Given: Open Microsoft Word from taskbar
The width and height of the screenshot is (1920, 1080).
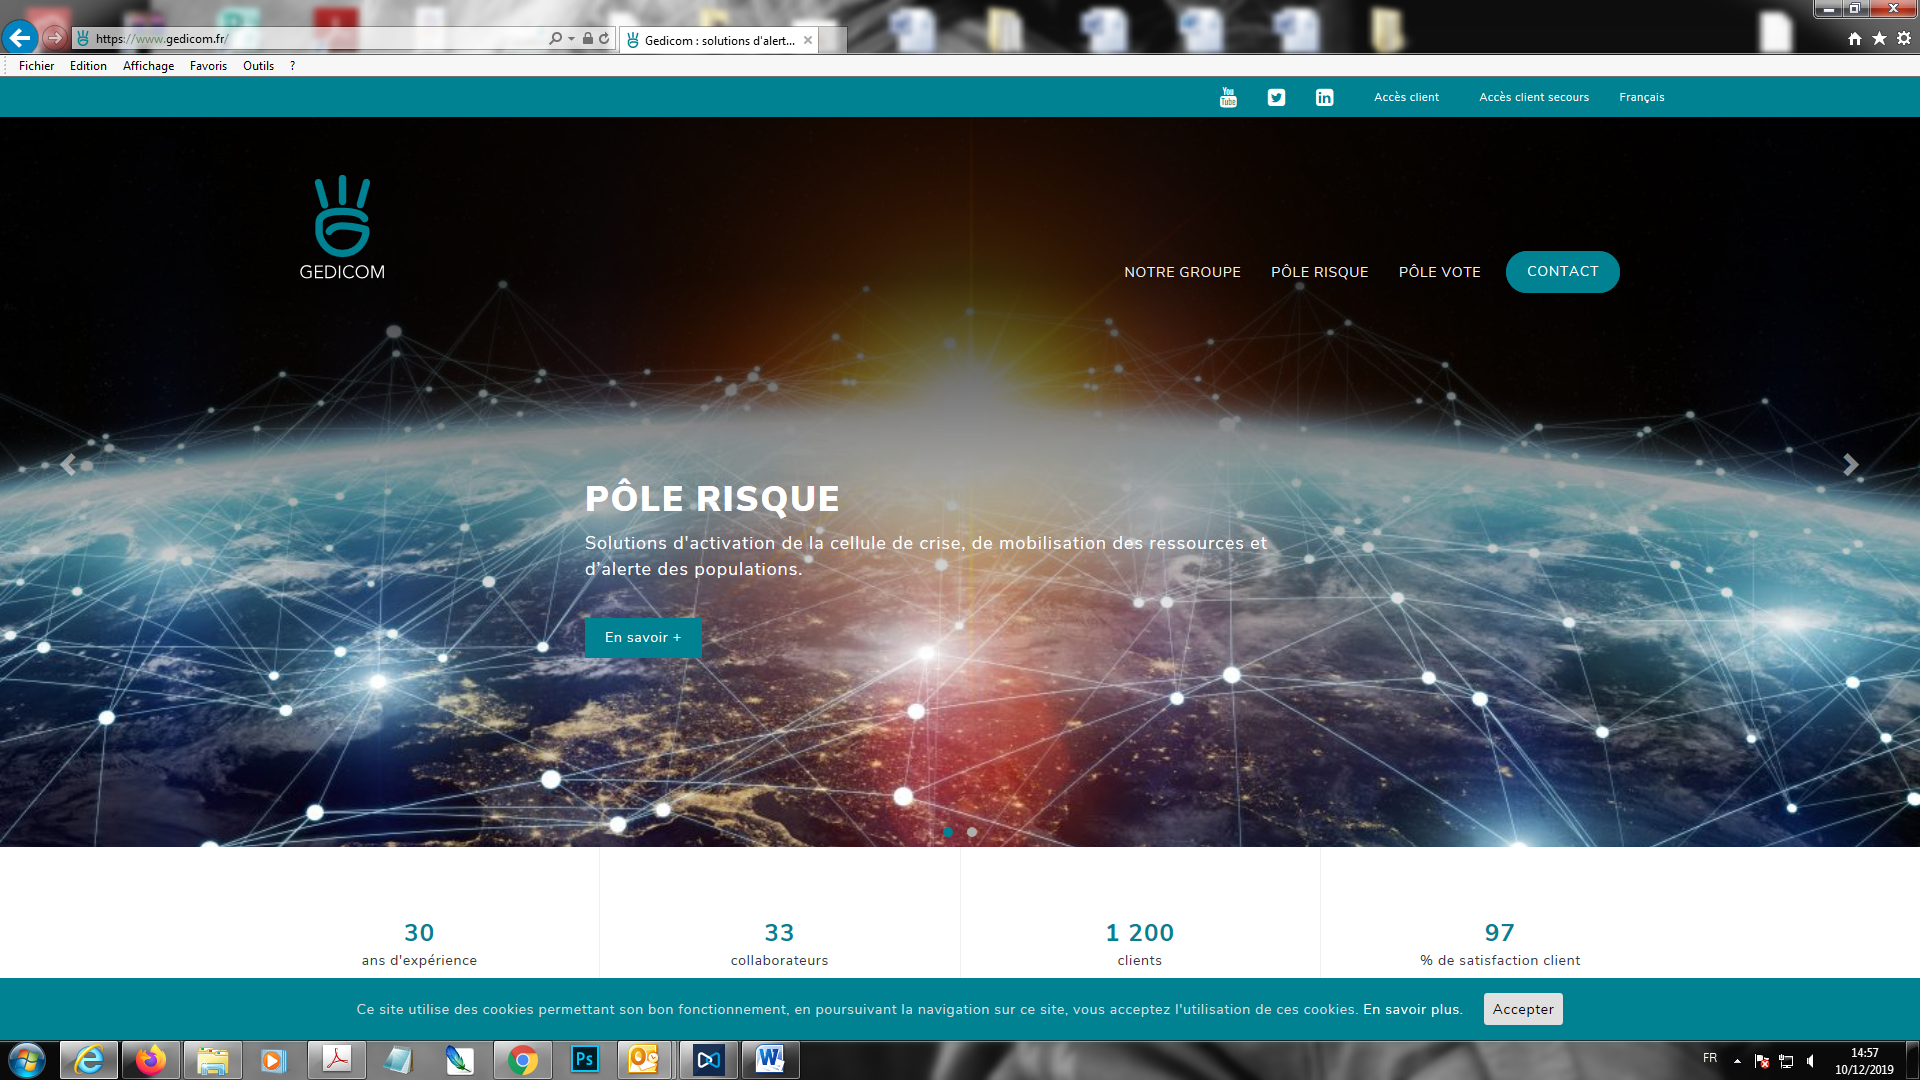Looking at the screenshot, I should pos(770,1060).
